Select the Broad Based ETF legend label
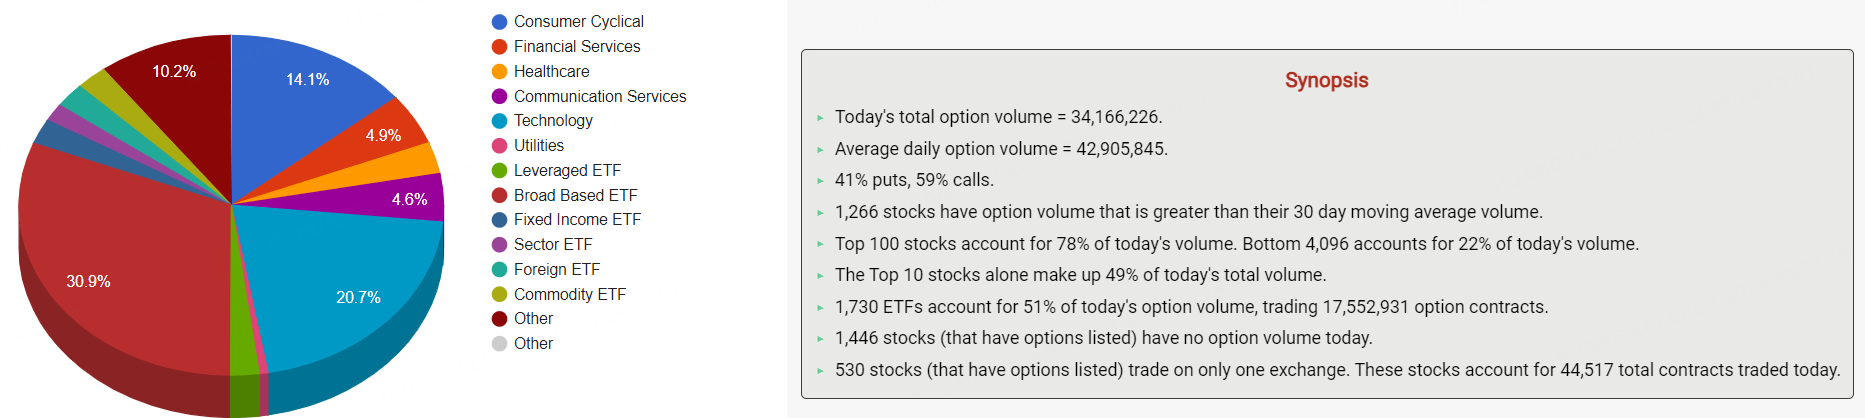Image resolution: width=1865 pixels, height=418 pixels. point(575,195)
